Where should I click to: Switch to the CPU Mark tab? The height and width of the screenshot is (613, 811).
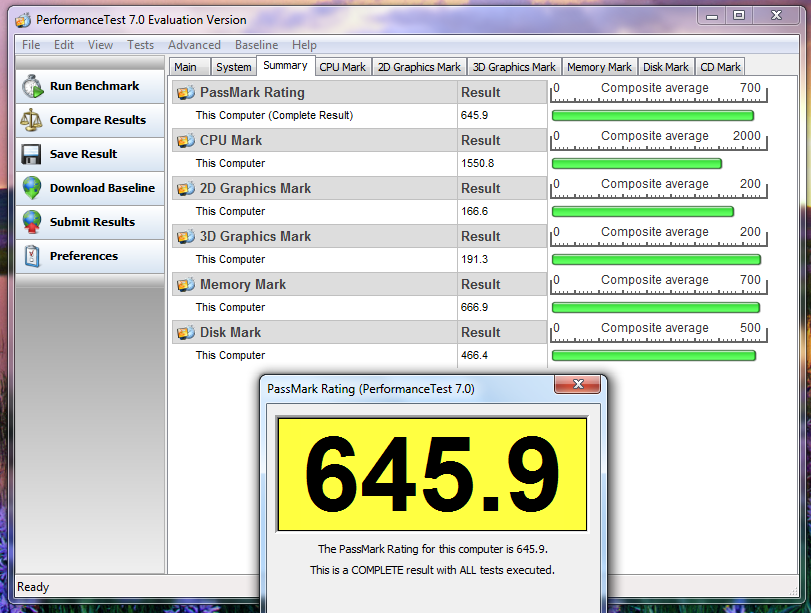point(342,67)
